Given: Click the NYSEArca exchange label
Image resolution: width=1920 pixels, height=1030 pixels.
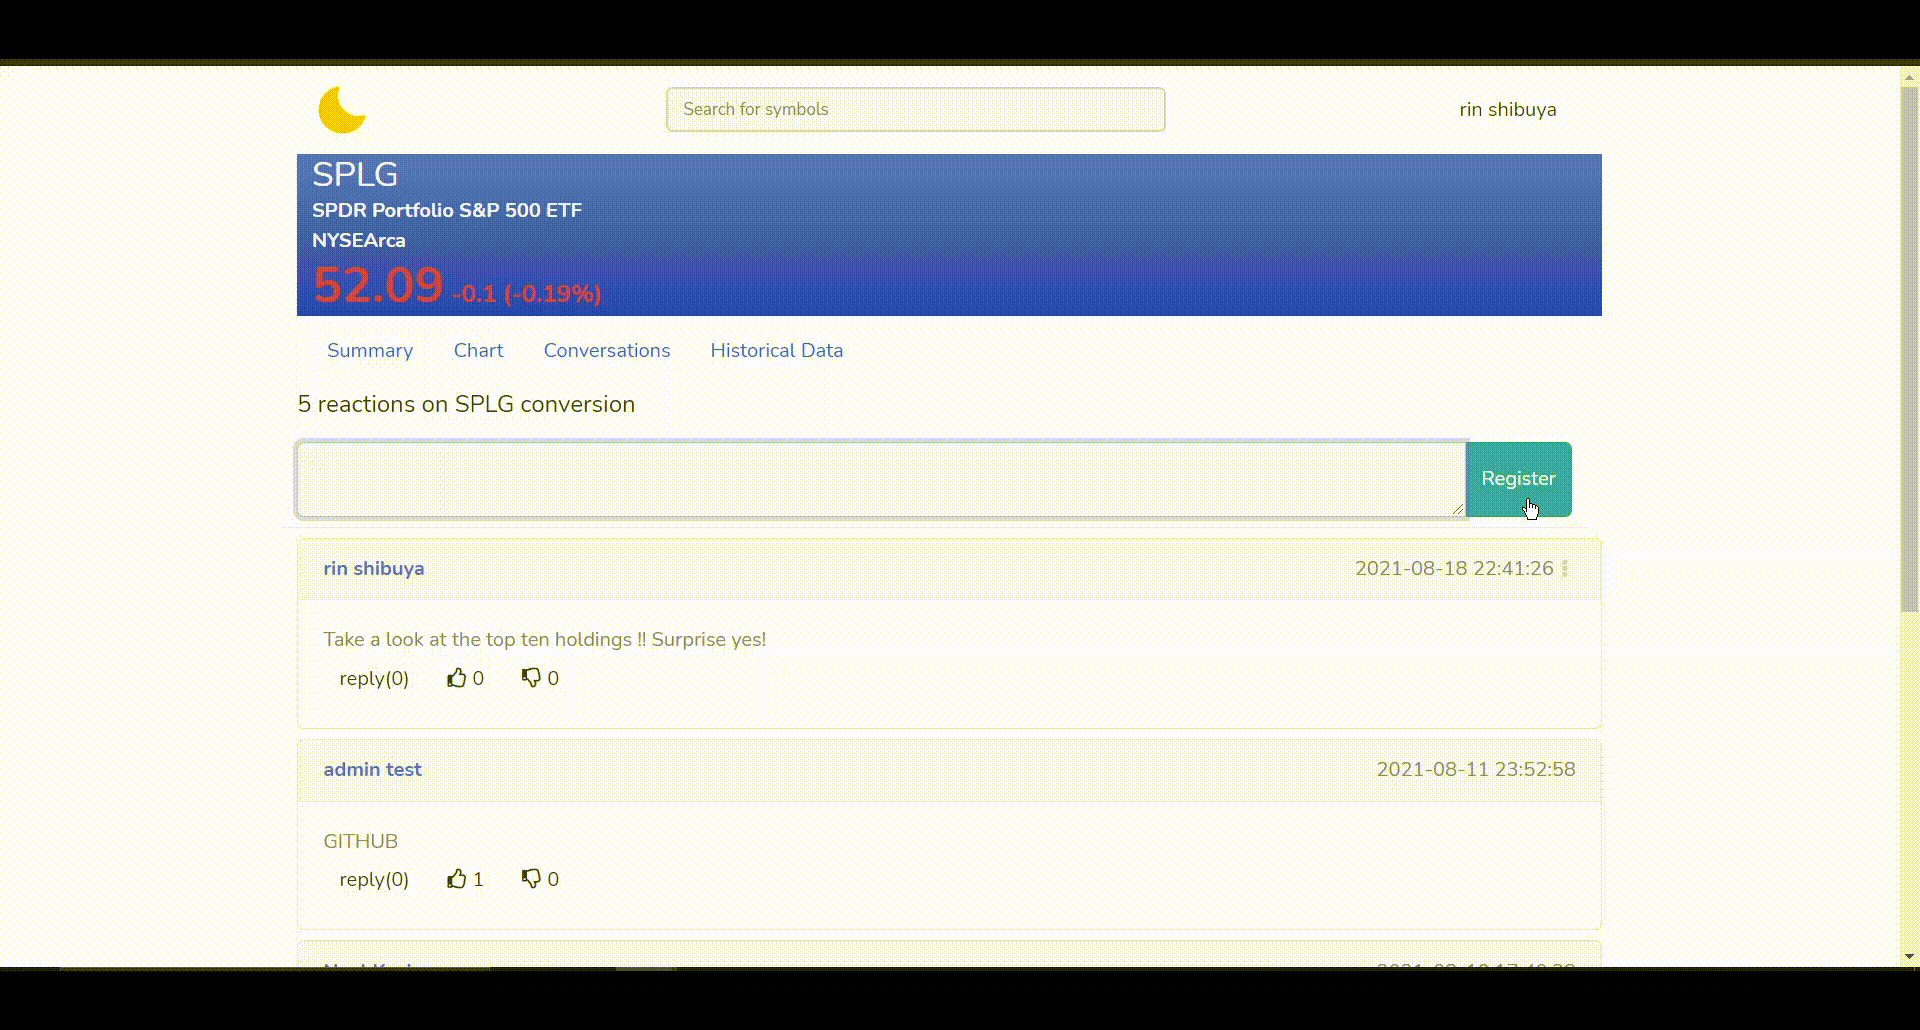Looking at the screenshot, I should pos(359,240).
